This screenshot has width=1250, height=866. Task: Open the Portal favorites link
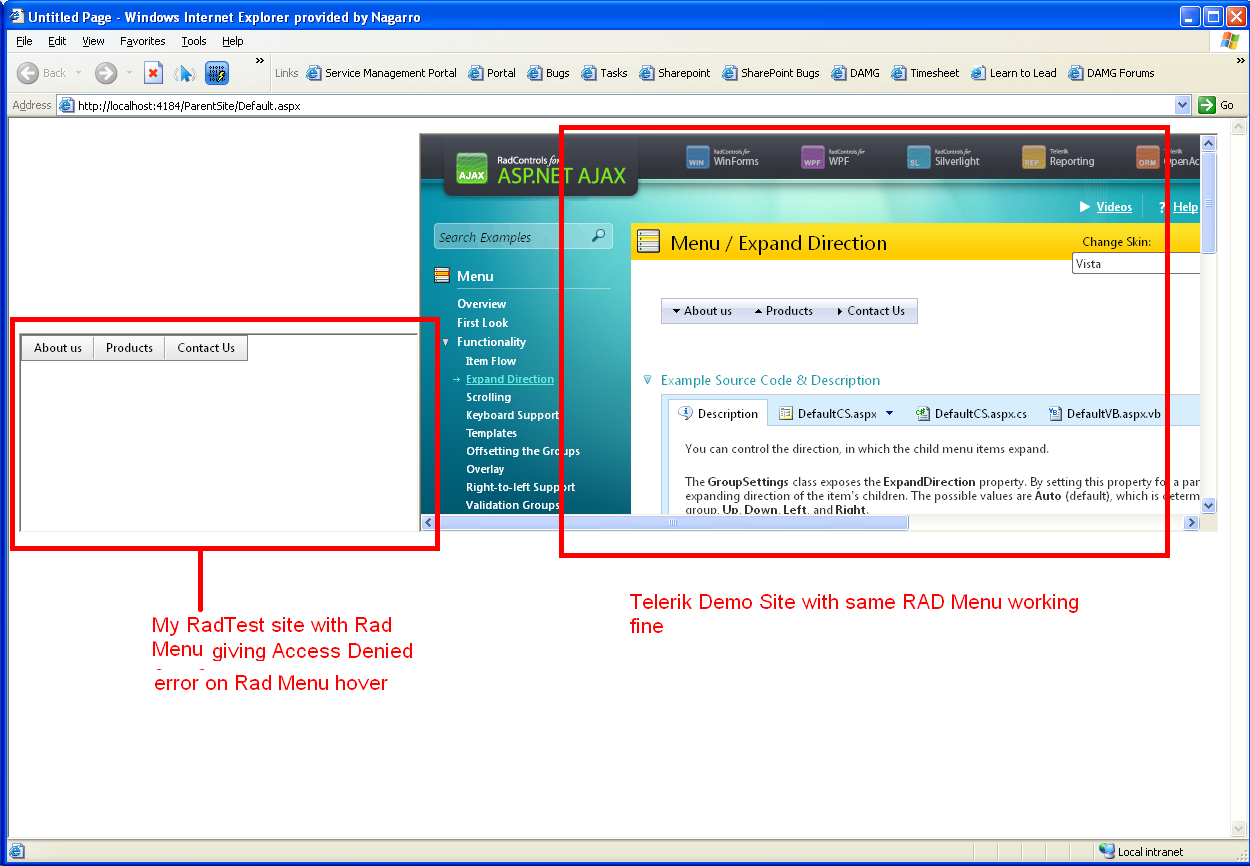(492, 73)
